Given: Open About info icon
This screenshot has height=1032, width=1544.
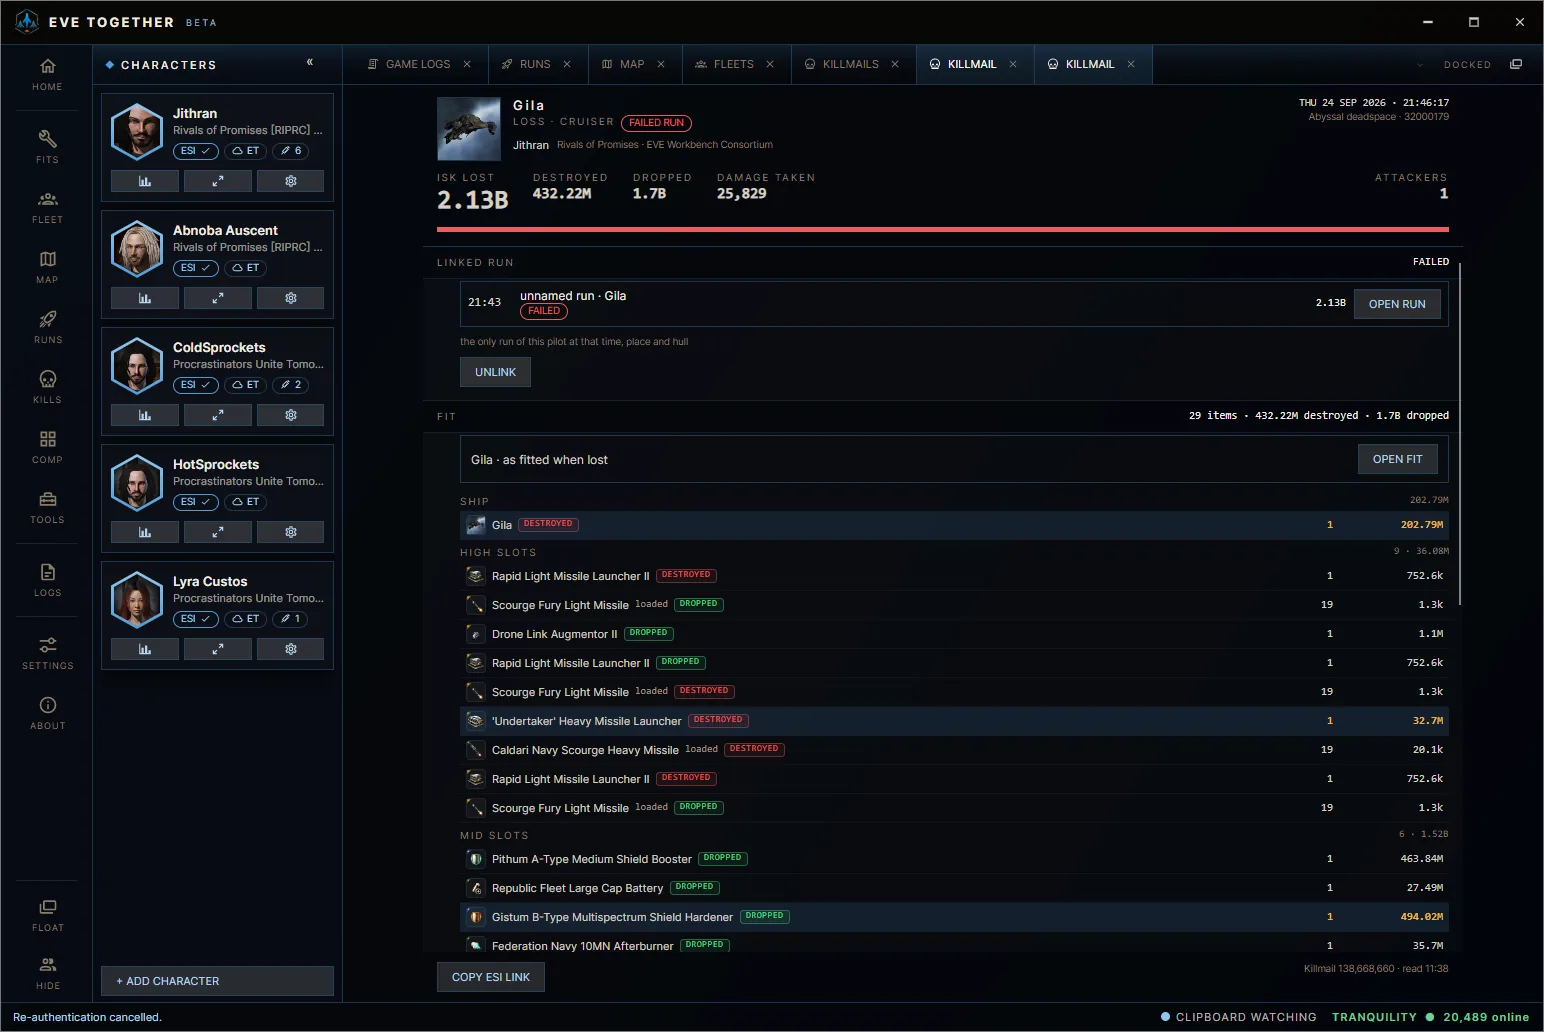Looking at the screenshot, I should pyautogui.click(x=47, y=713).
